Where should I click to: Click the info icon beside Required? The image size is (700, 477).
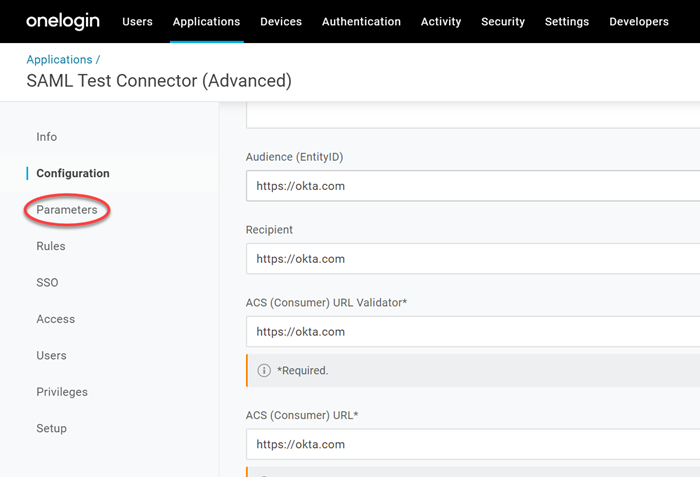[x=264, y=370]
